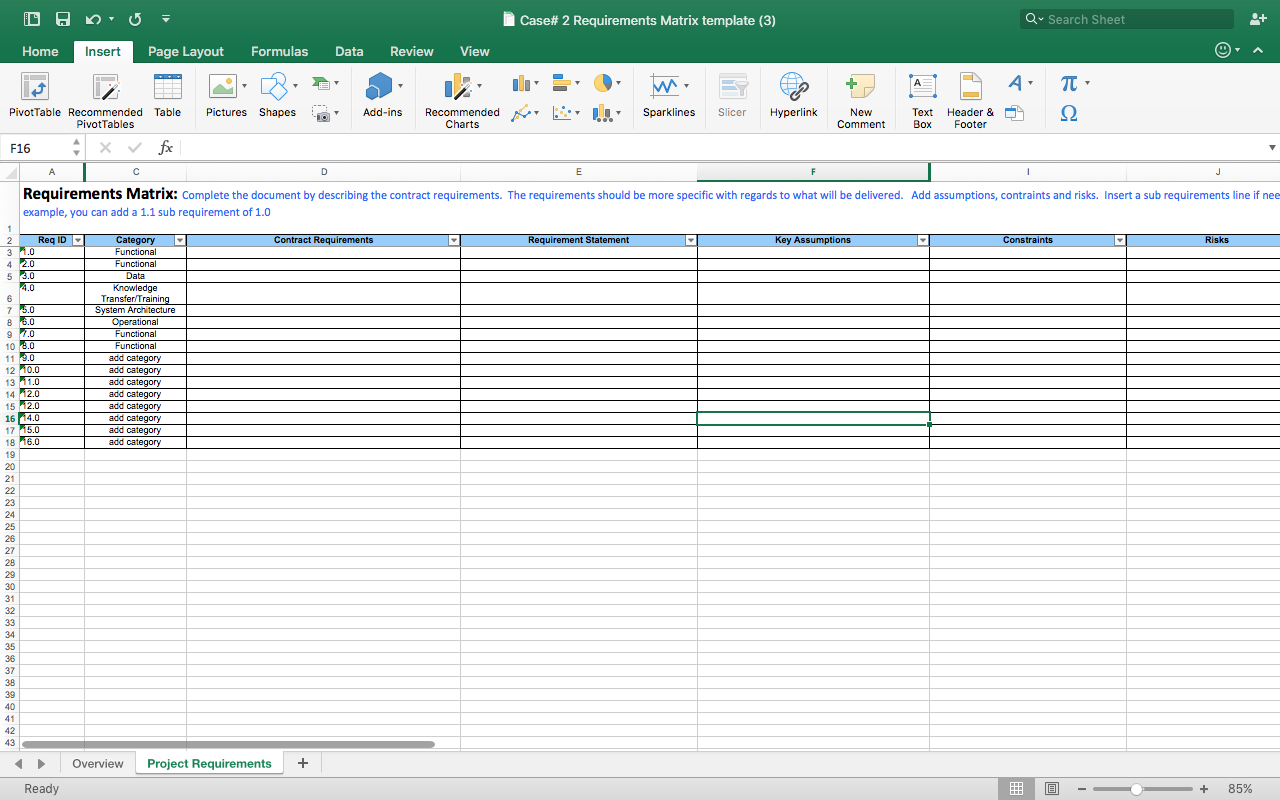
Task: Open Recommended PivotTables
Action: click(x=105, y=97)
